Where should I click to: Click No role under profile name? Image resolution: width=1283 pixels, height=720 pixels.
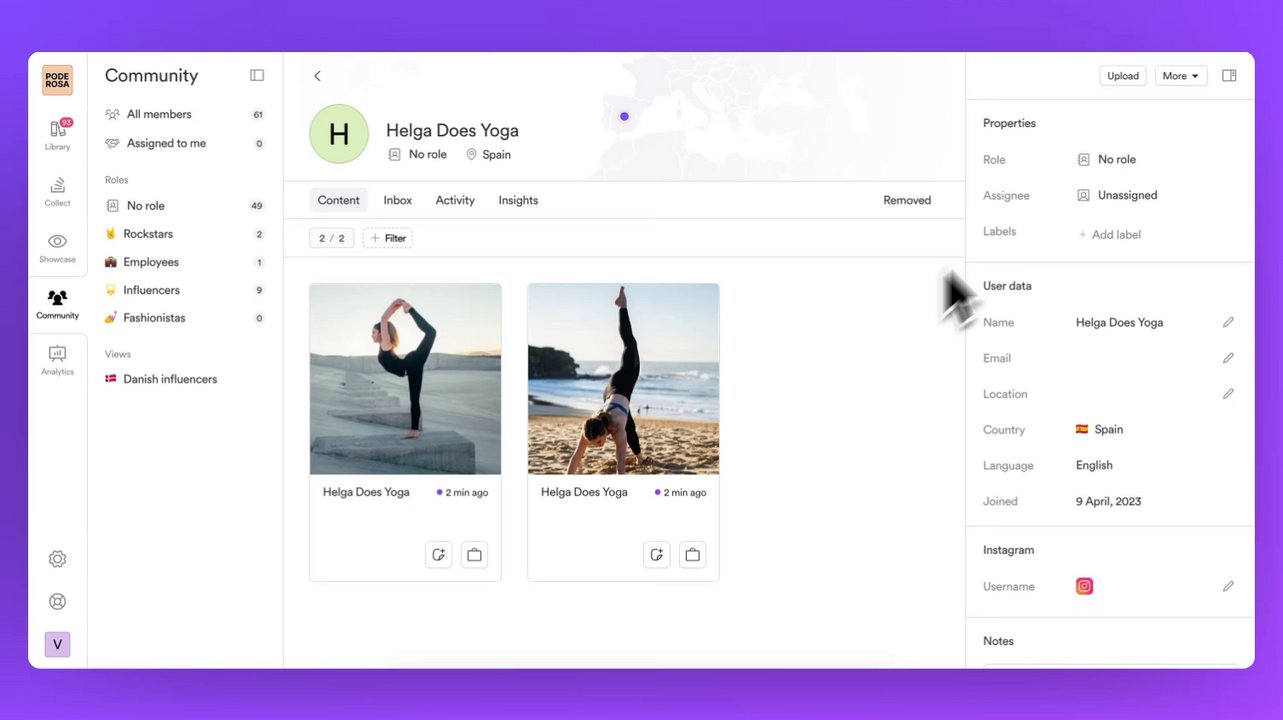[x=417, y=154]
